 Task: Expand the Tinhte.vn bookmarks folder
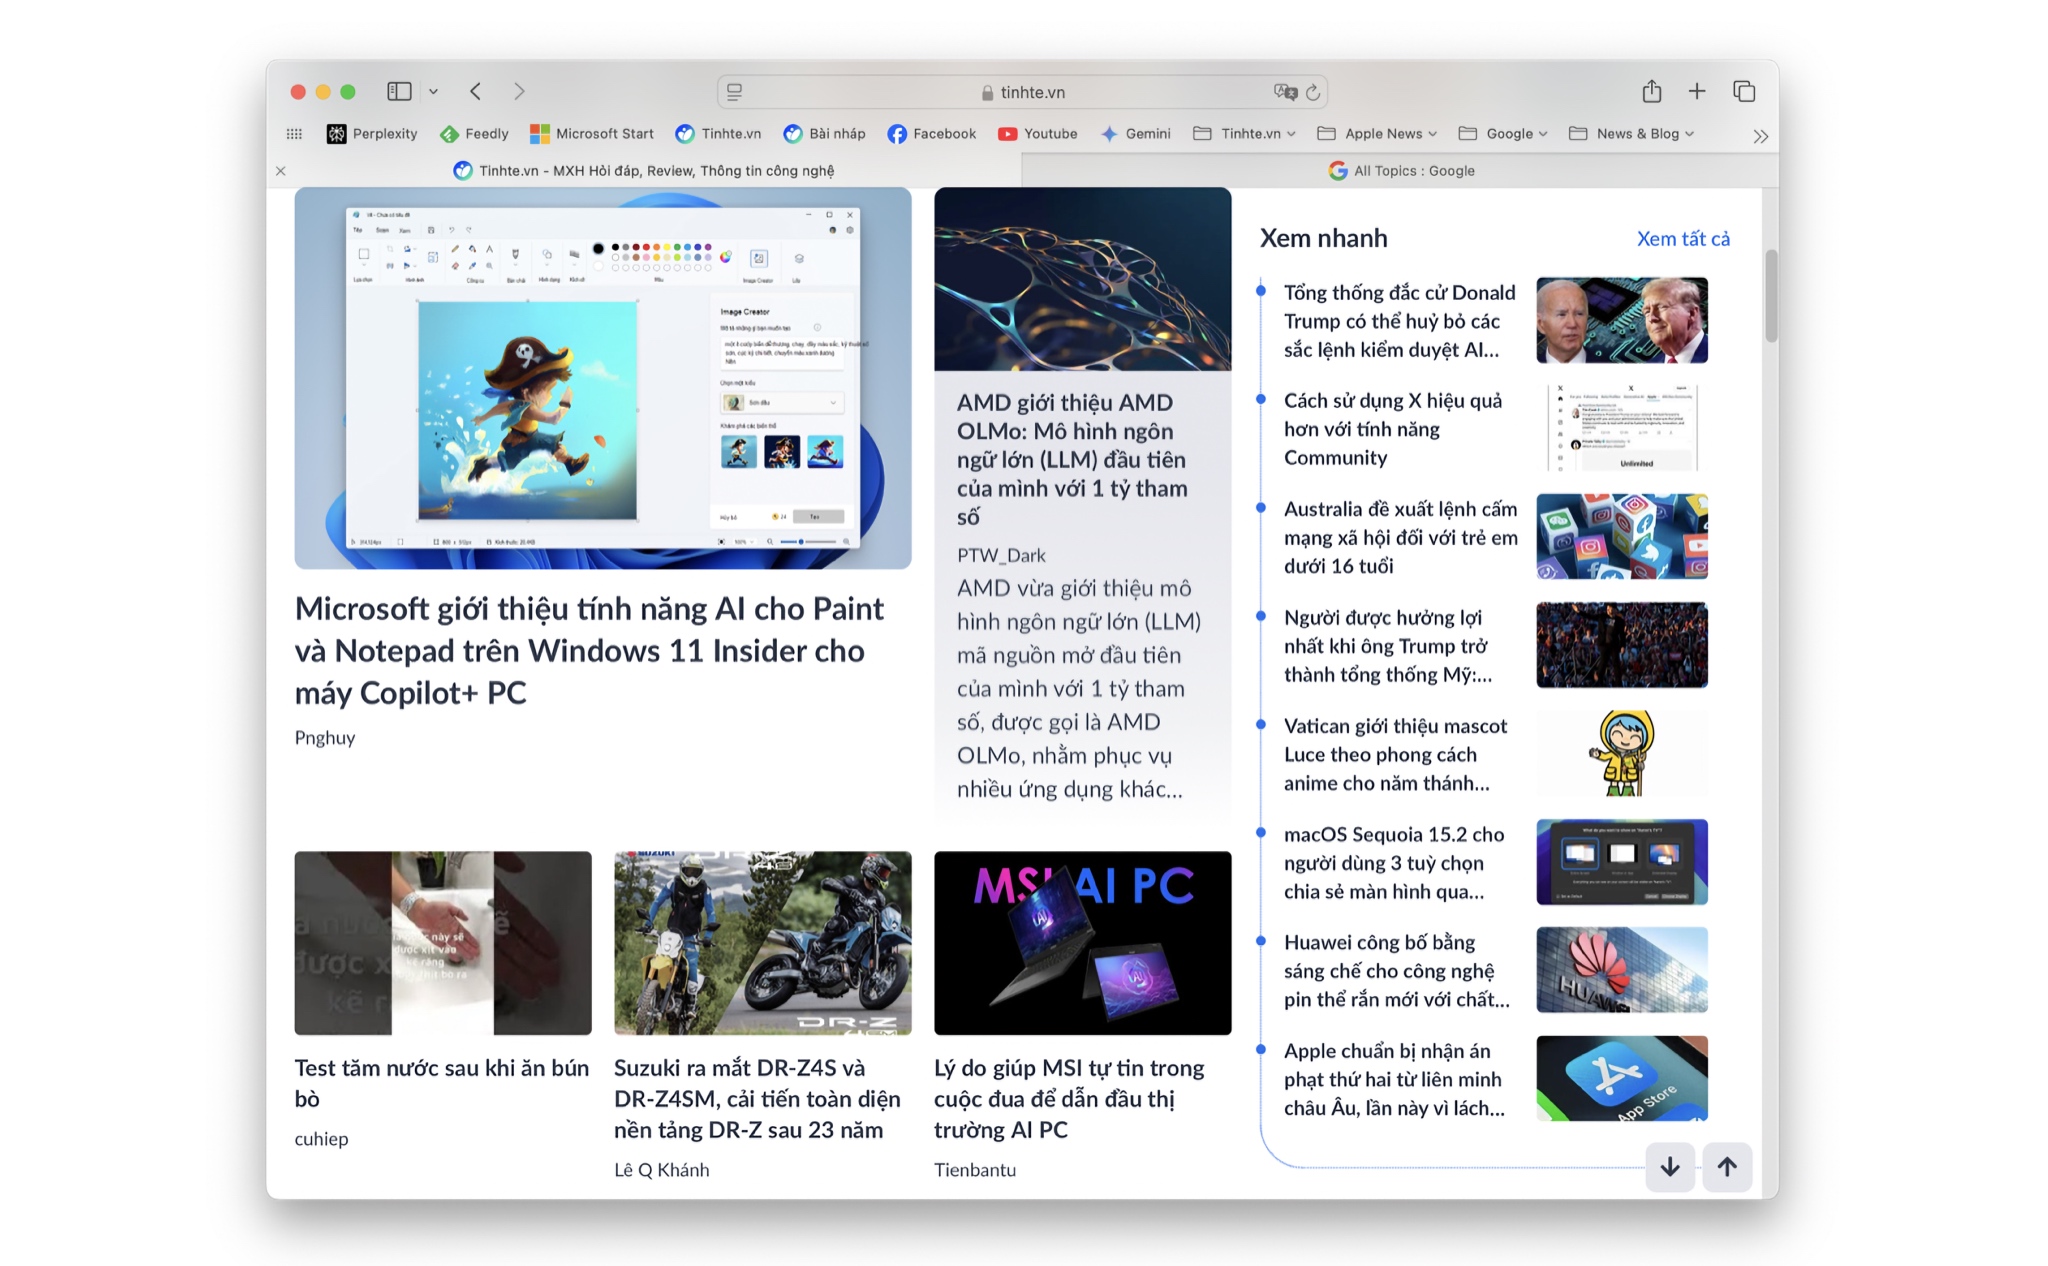pyautogui.click(x=1245, y=134)
